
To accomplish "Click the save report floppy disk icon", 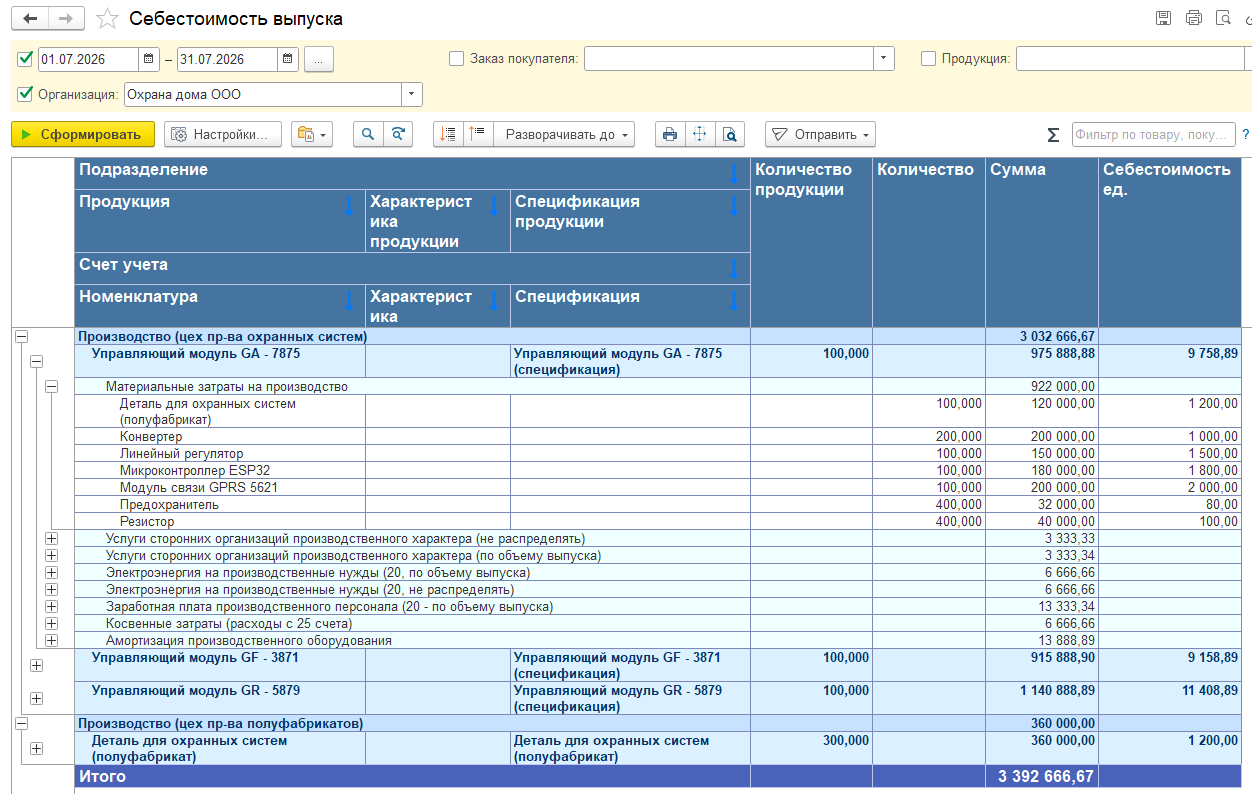I will pyautogui.click(x=1163, y=18).
